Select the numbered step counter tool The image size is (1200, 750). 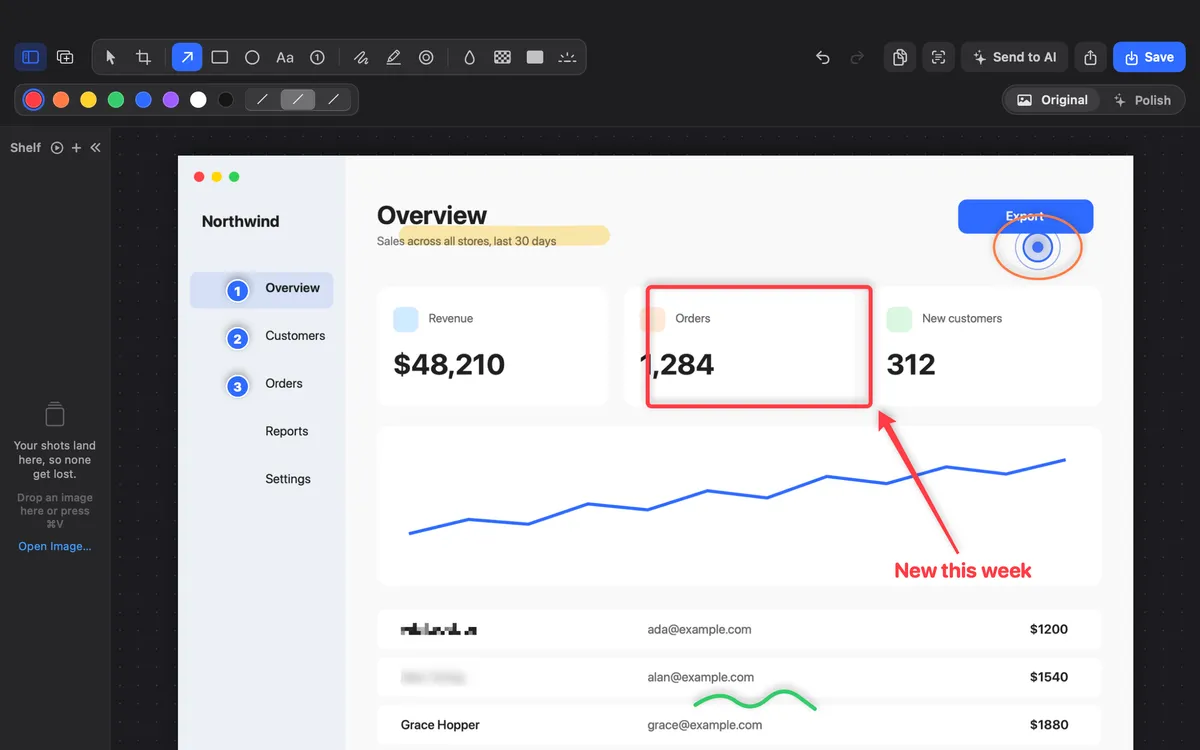click(x=317, y=57)
